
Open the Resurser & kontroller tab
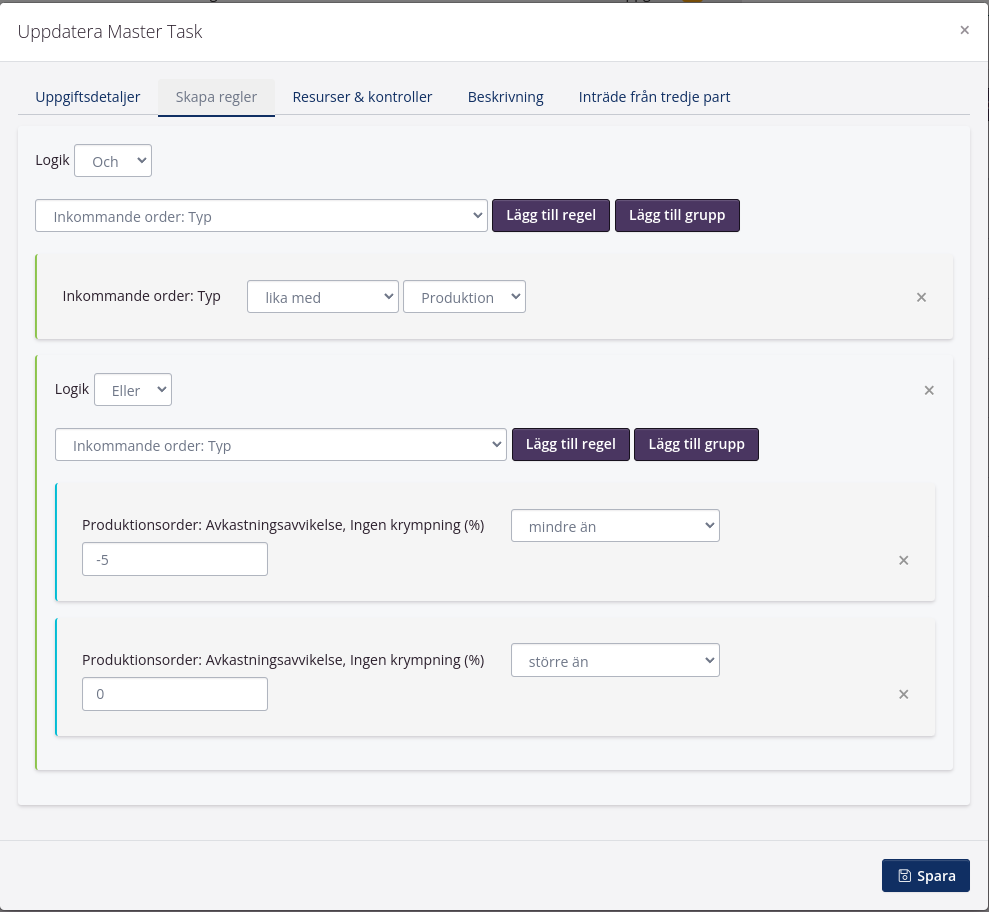(362, 97)
